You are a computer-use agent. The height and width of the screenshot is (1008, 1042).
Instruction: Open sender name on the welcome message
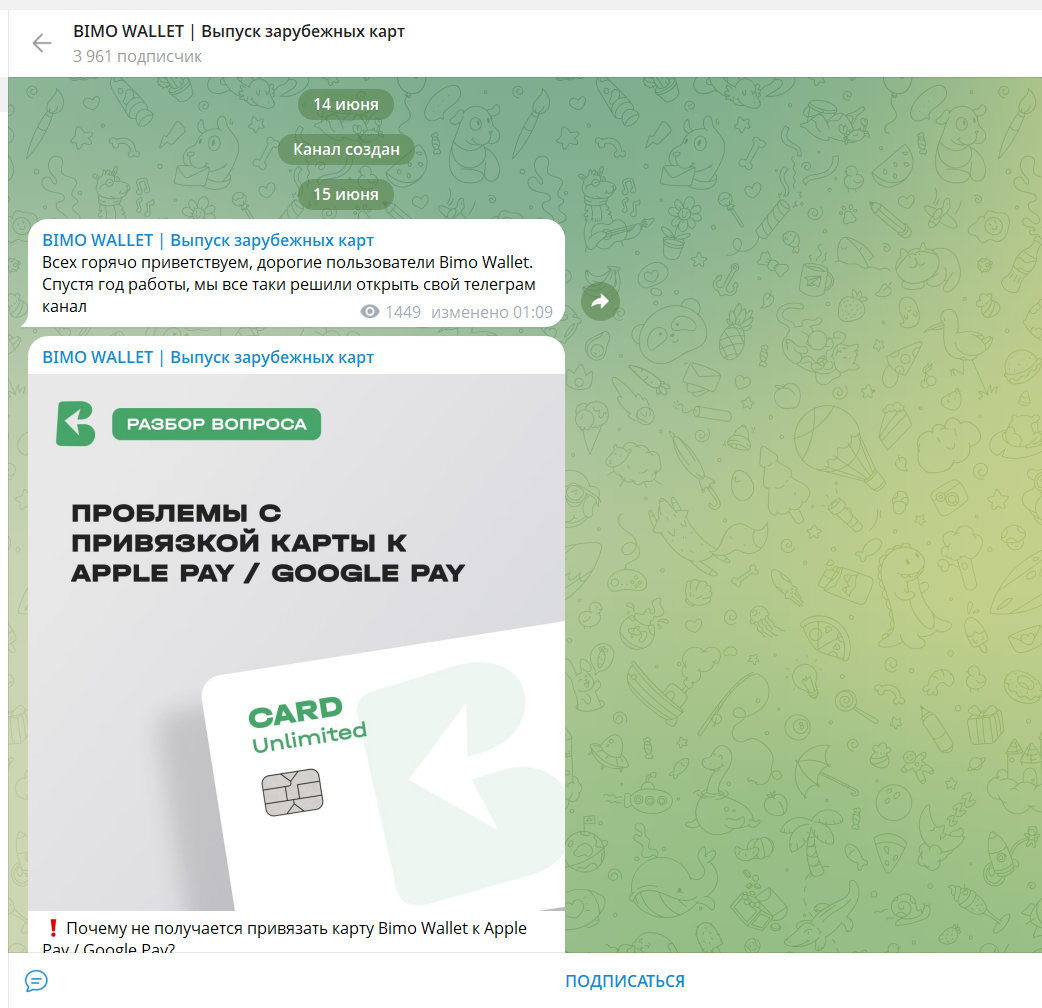[x=208, y=240]
